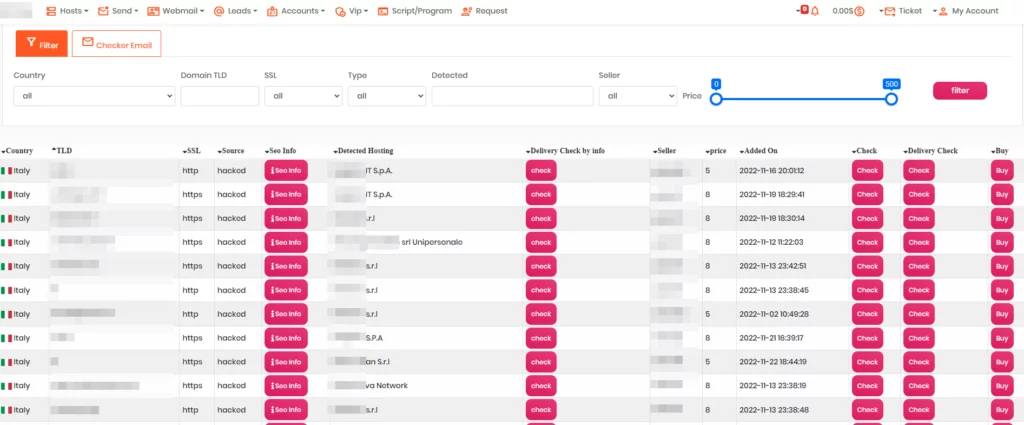1024x425 pixels.
Task: Click the My Account user icon
Action: tap(942, 11)
